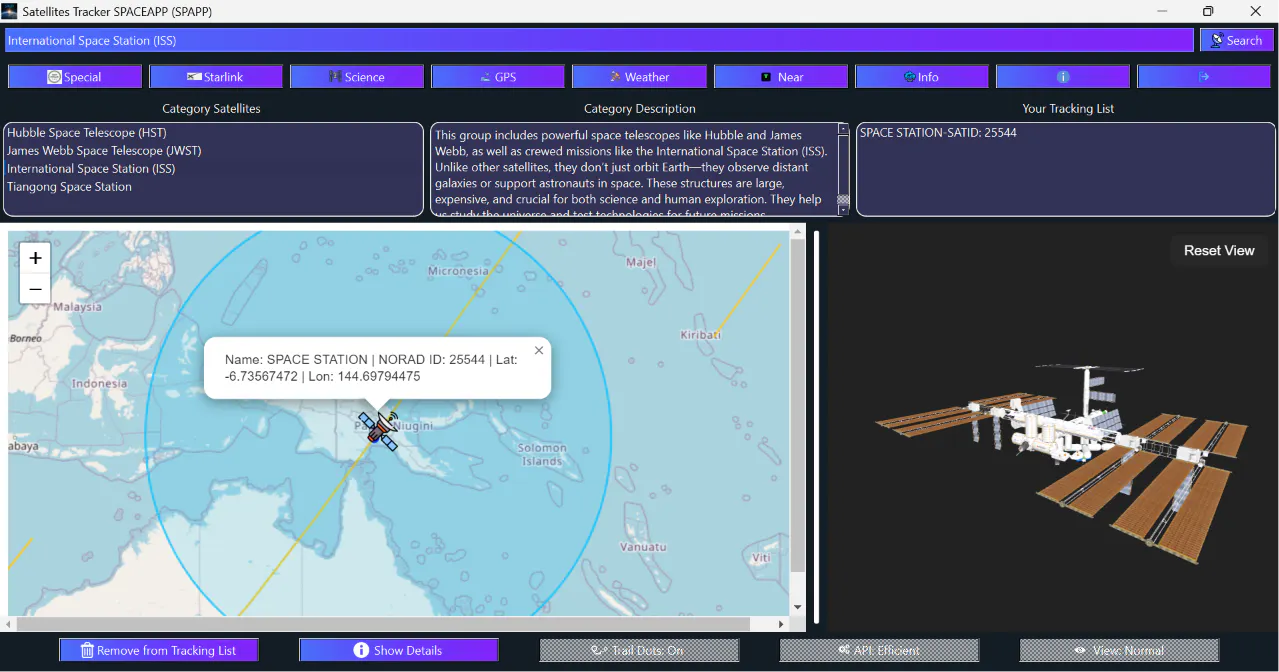1279x672 pixels.
Task: Open the Special satellites category
Action: (x=74, y=77)
